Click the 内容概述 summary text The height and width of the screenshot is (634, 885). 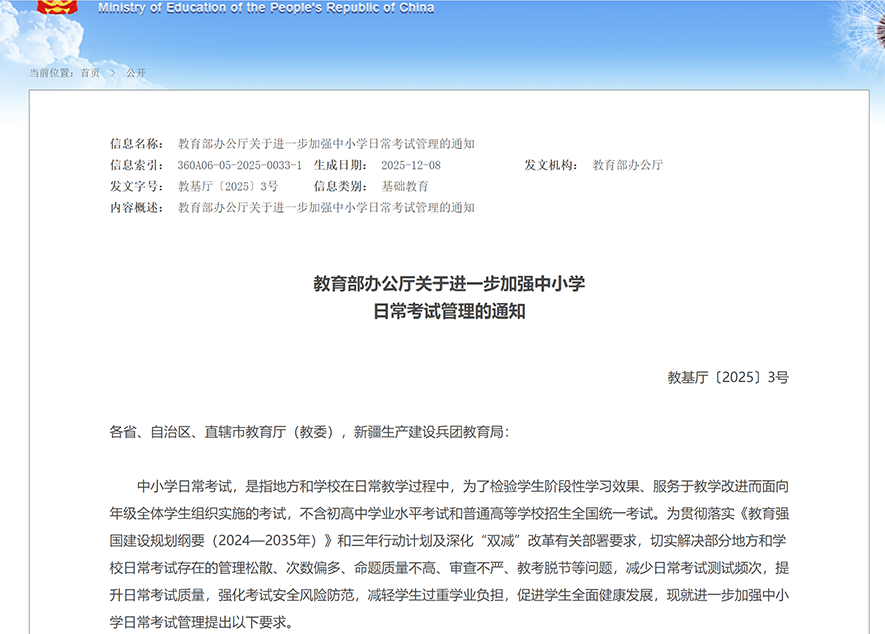pos(326,208)
